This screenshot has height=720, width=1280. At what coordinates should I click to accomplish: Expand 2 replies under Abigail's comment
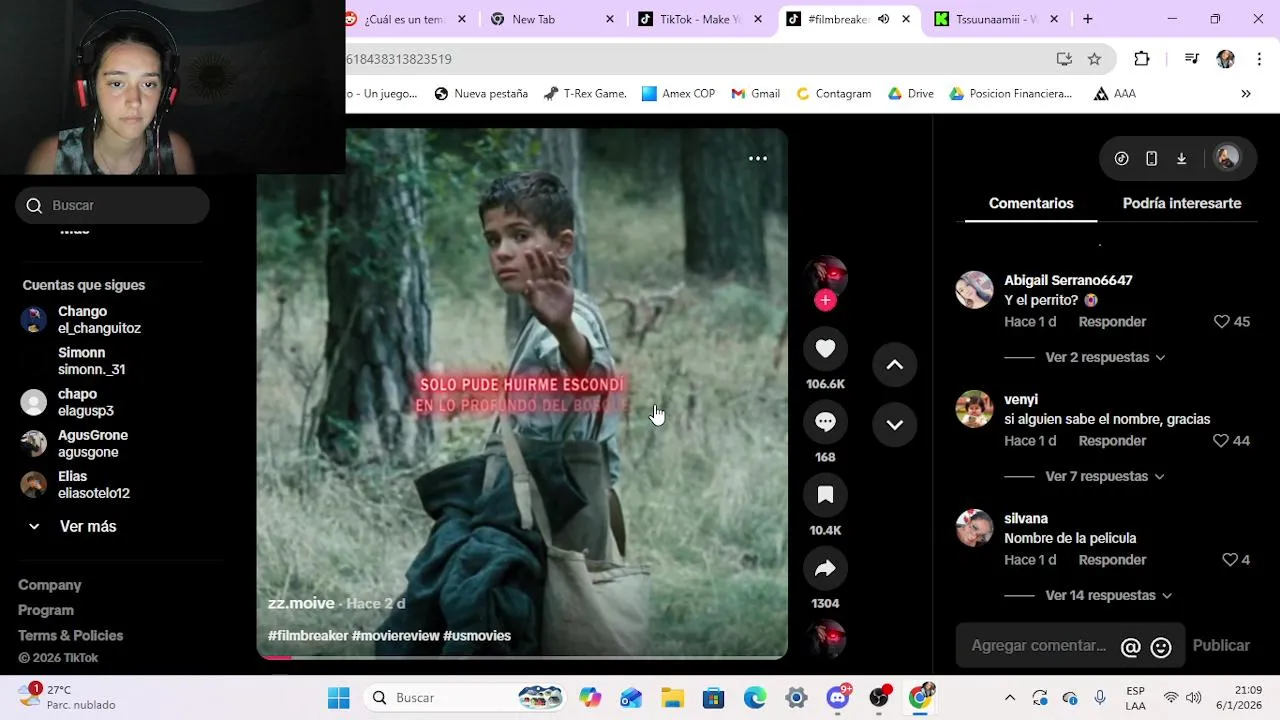(x=1105, y=357)
